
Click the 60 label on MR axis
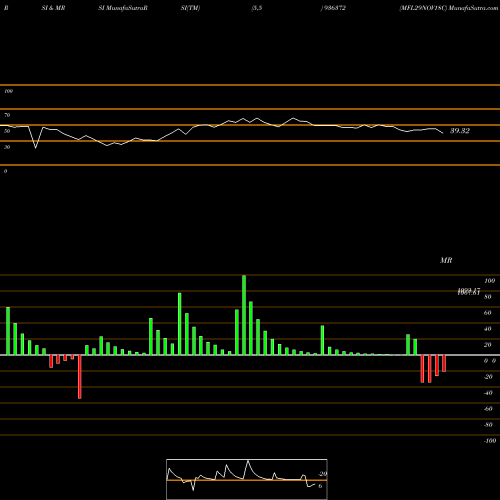pyautogui.click(x=487, y=313)
